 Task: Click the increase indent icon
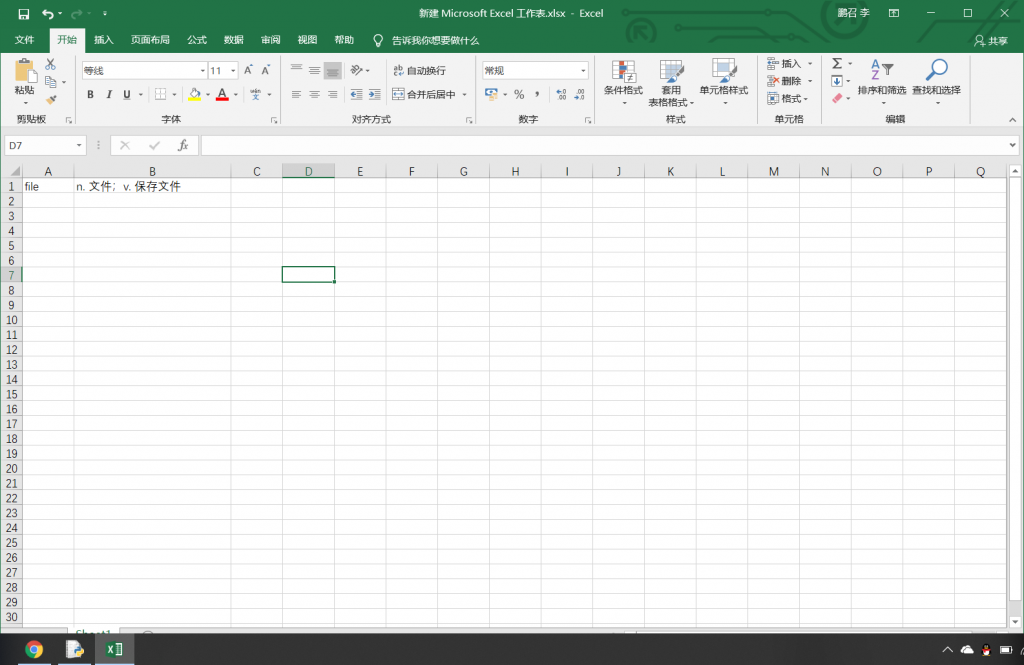374,95
